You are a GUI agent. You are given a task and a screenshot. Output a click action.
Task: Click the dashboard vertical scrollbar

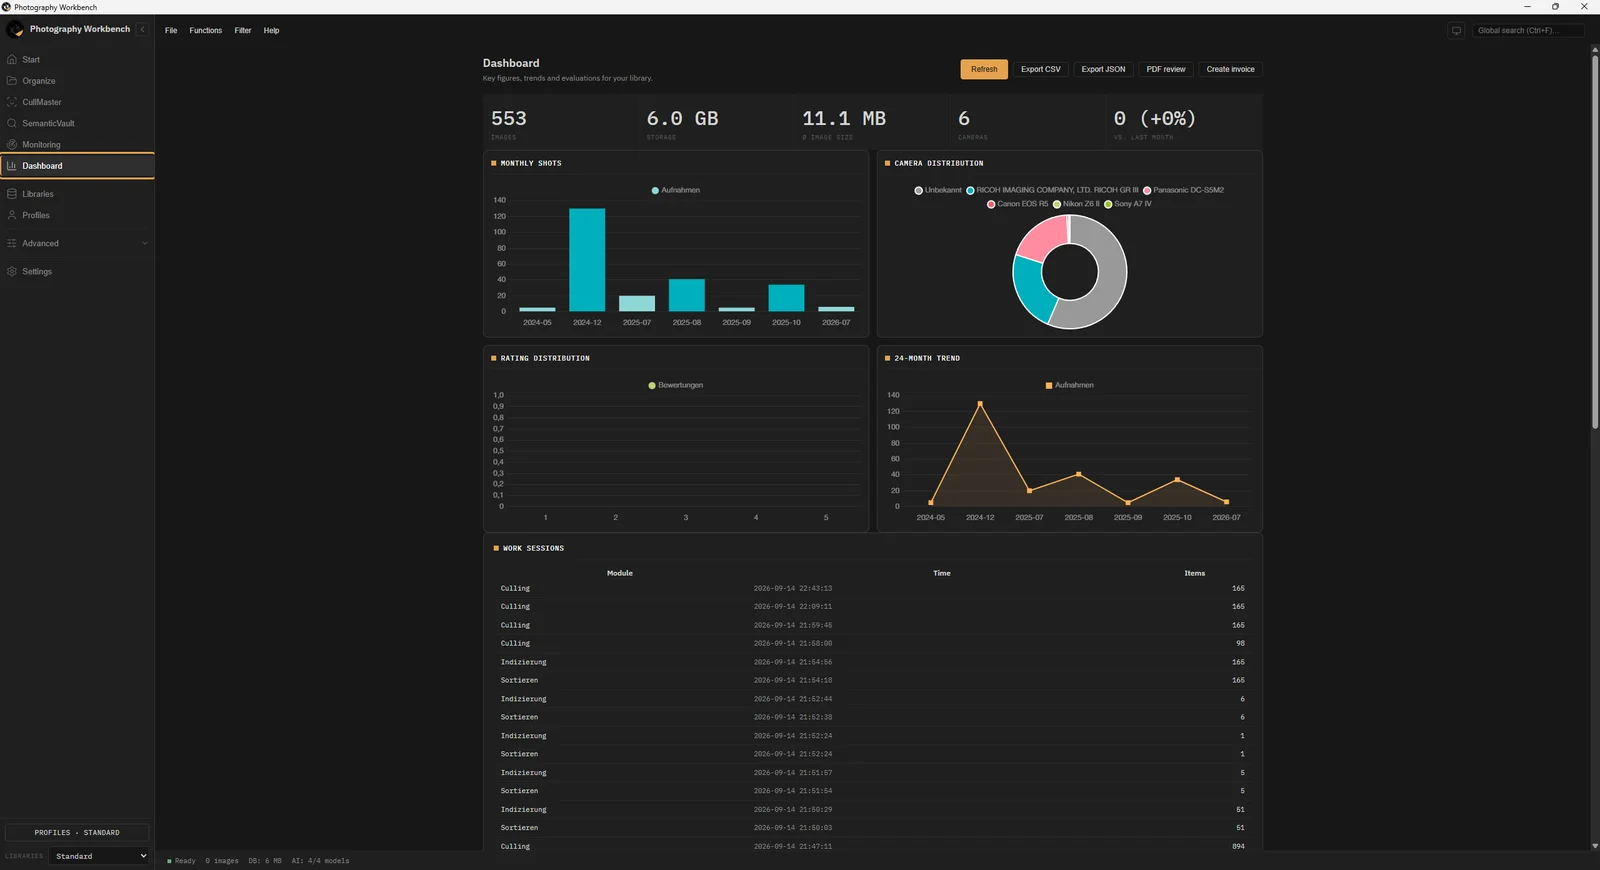coord(1595,240)
